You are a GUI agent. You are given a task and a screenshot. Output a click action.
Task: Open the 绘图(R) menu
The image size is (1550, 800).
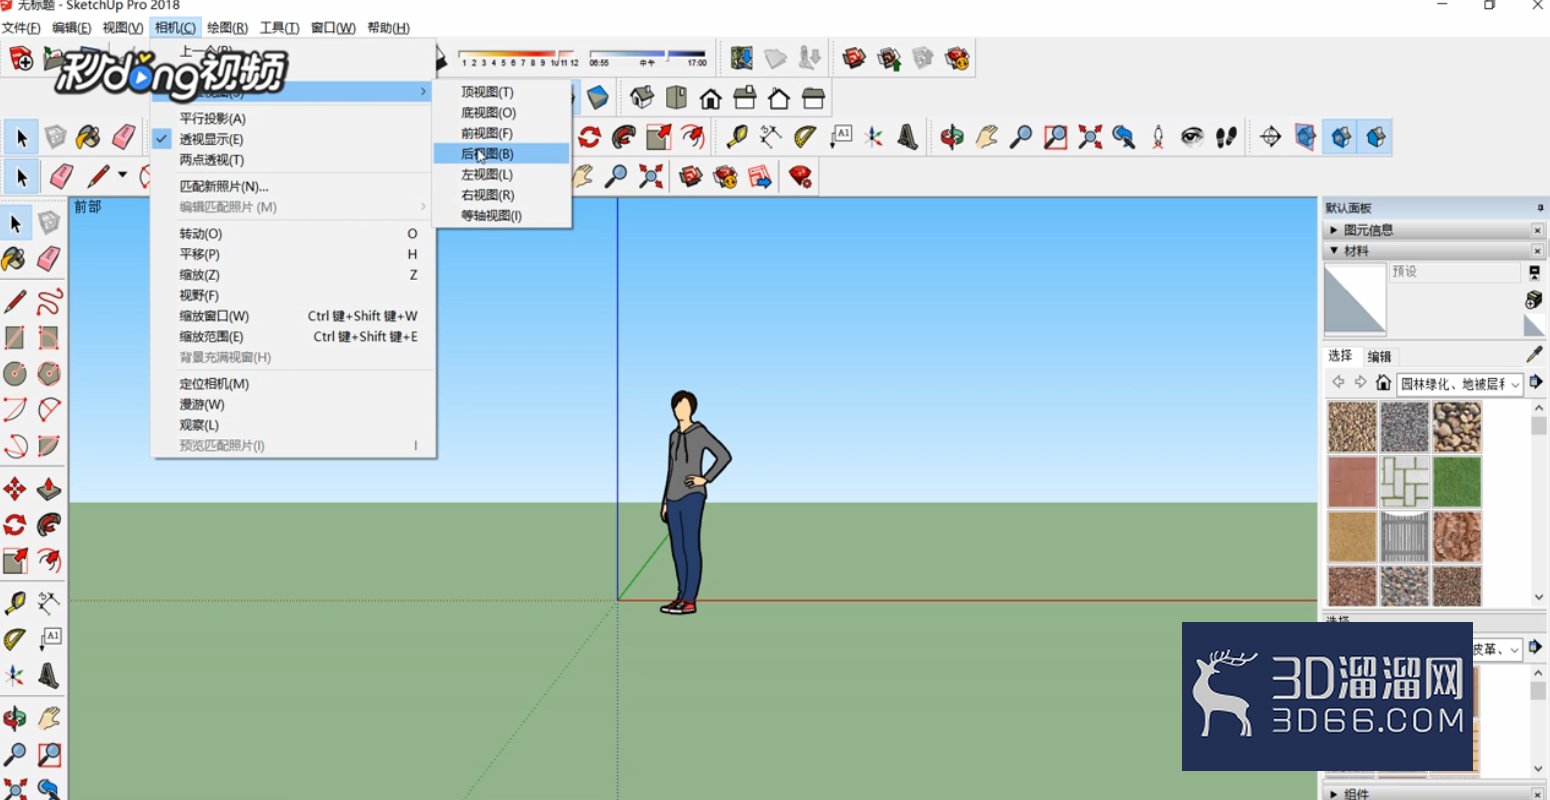(227, 28)
